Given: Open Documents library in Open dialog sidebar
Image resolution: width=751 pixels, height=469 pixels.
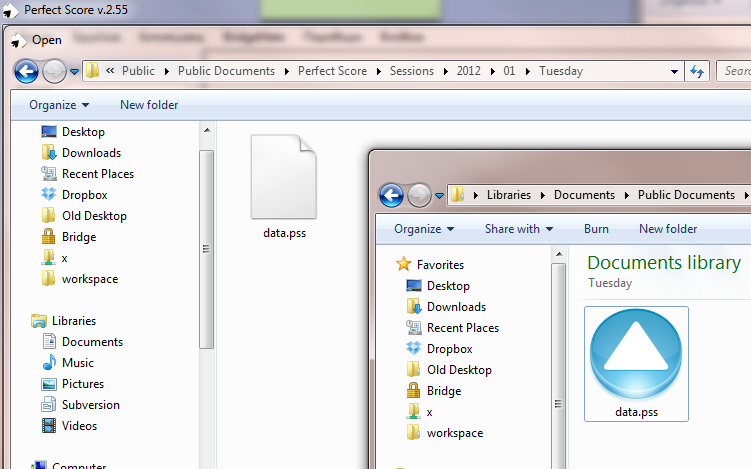Looking at the screenshot, I should point(82,342).
